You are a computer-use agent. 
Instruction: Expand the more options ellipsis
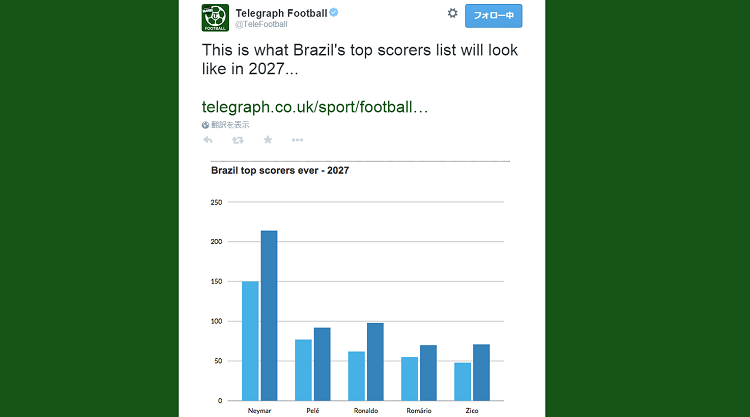pyautogui.click(x=298, y=140)
